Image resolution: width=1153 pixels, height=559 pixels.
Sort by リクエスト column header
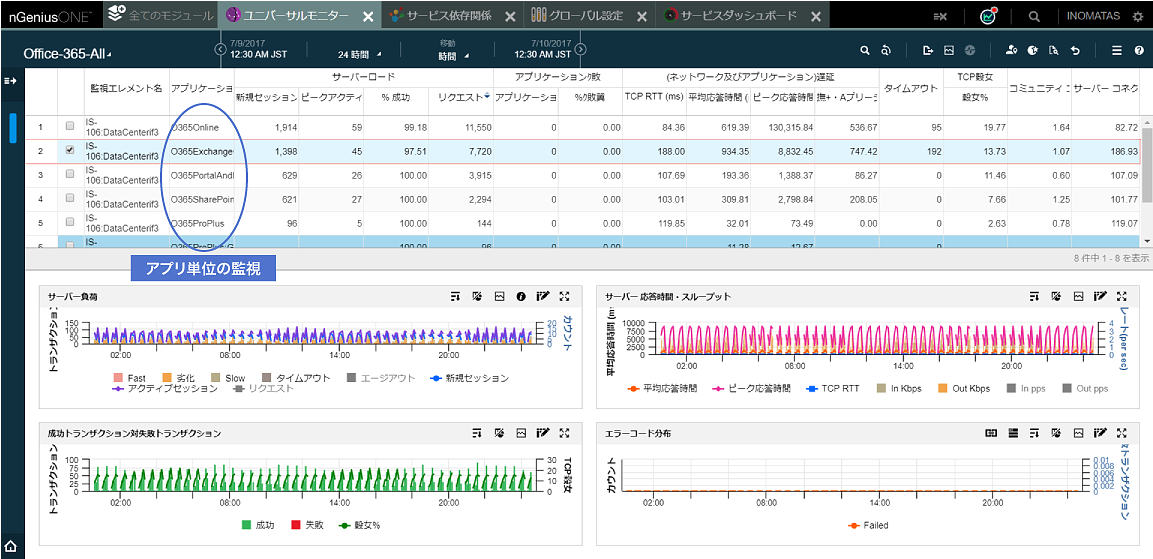[461, 97]
